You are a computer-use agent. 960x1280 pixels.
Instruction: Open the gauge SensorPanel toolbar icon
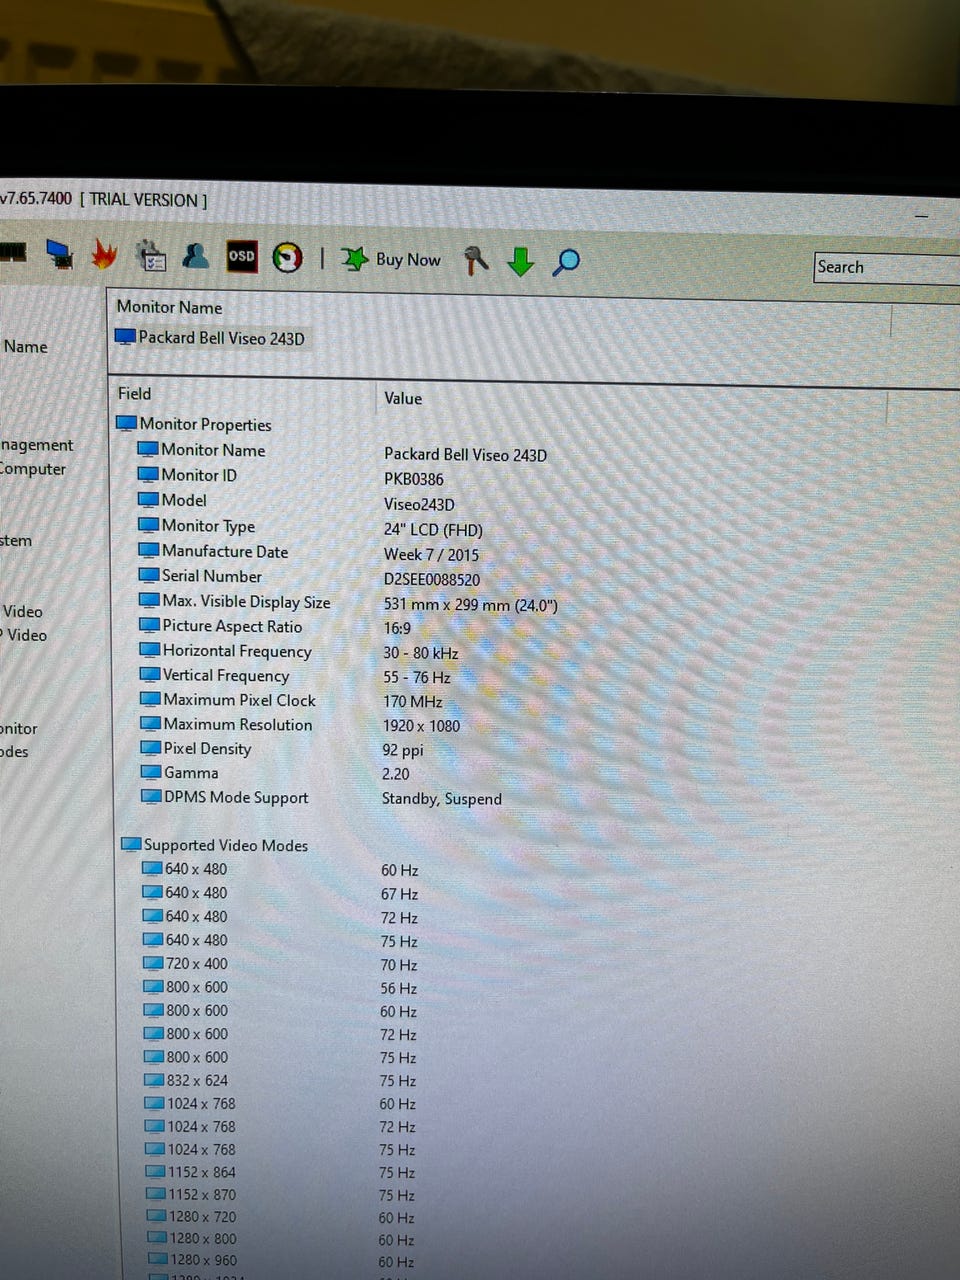(287, 257)
